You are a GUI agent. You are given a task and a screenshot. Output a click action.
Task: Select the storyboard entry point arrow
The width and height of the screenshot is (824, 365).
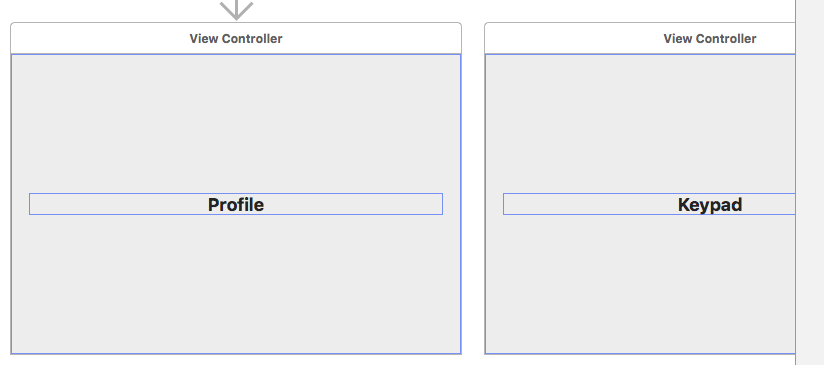pos(236,9)
